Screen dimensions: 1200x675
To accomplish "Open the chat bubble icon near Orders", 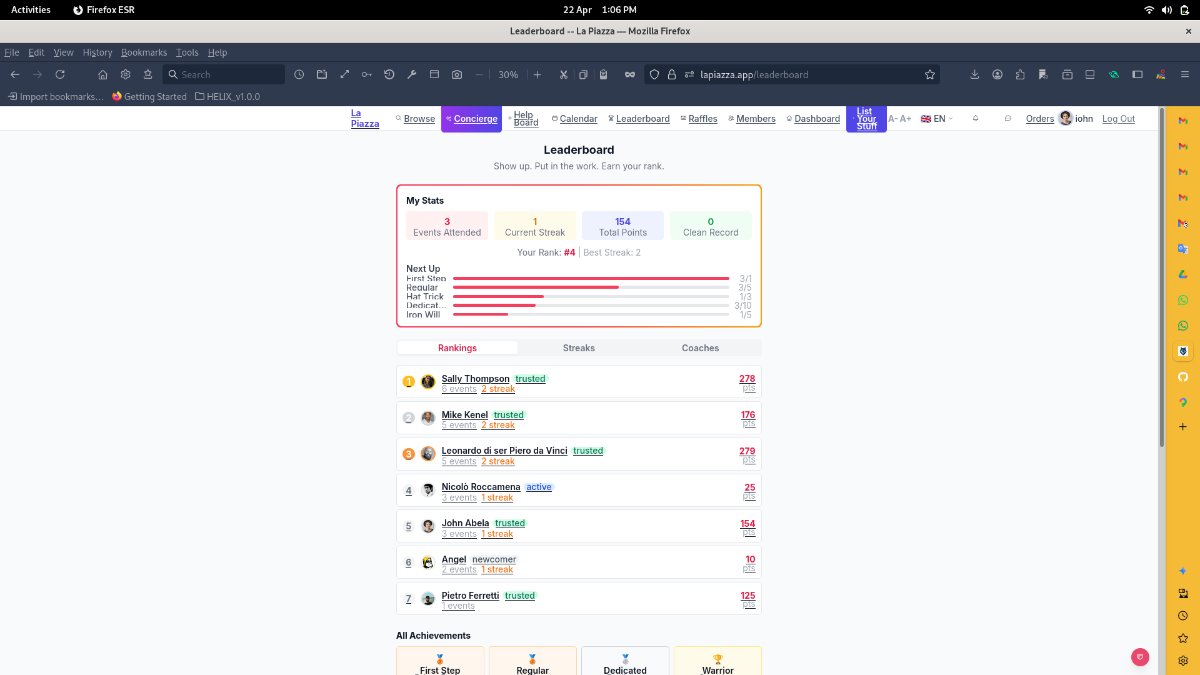I will coord(1008,118).
